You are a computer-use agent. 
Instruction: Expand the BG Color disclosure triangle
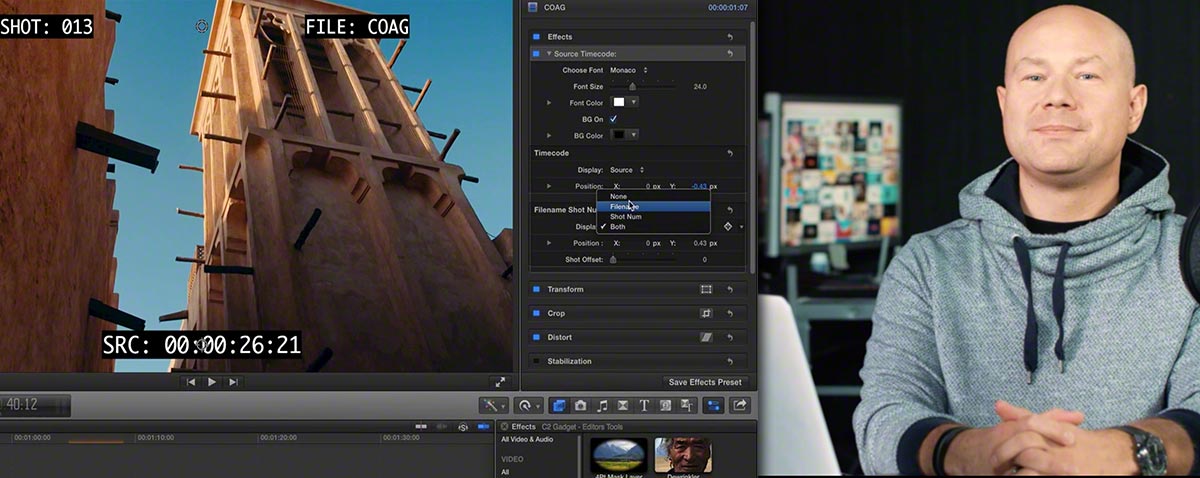[x=549, y=135]
